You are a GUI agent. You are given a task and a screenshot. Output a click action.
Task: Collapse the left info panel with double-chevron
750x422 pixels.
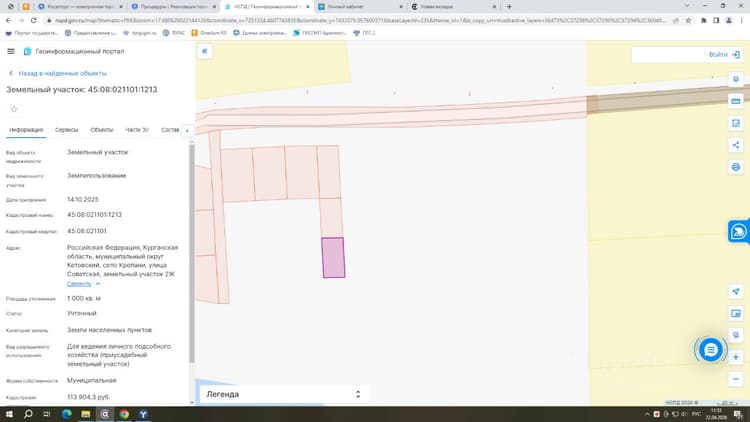click(205, 51)
